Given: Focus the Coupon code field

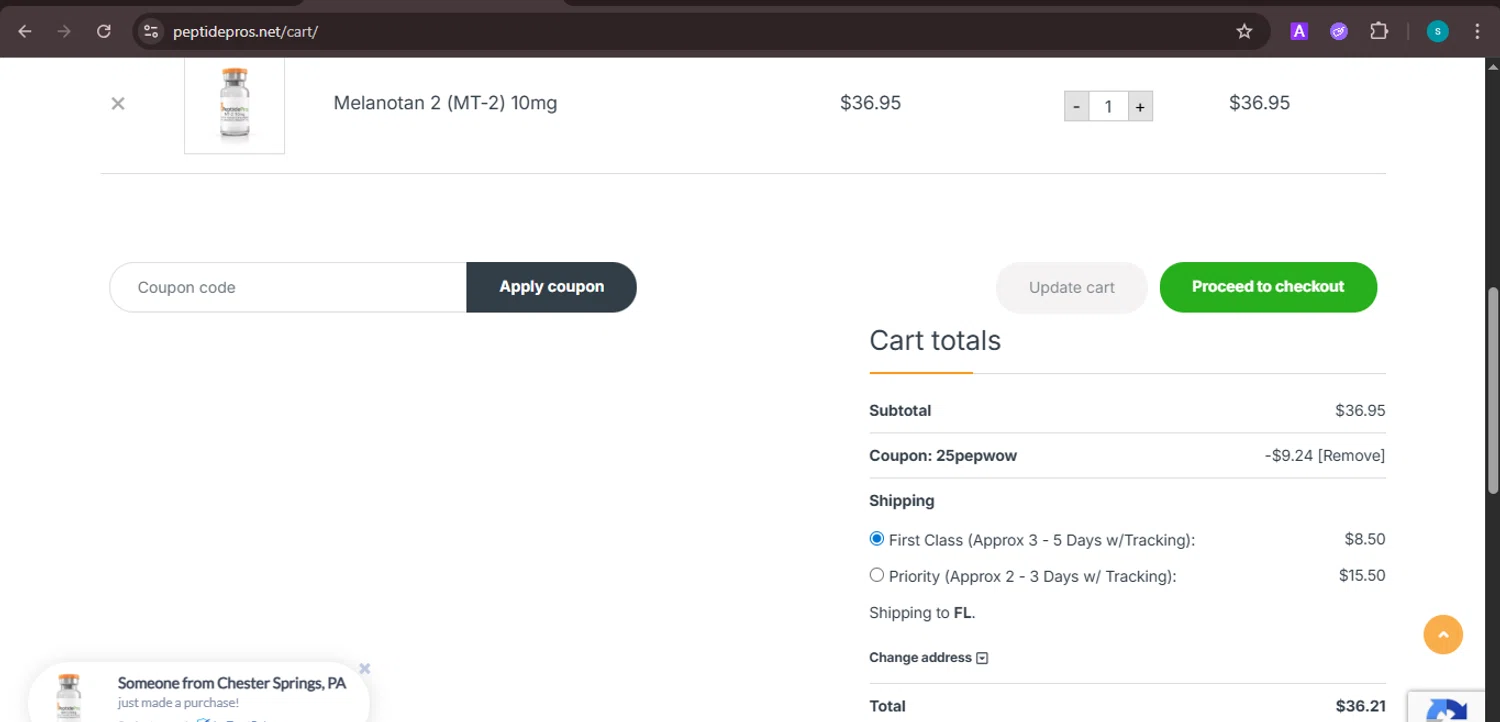Looking at the screenshot, I should pyautogui.click(x=288, y=287).
